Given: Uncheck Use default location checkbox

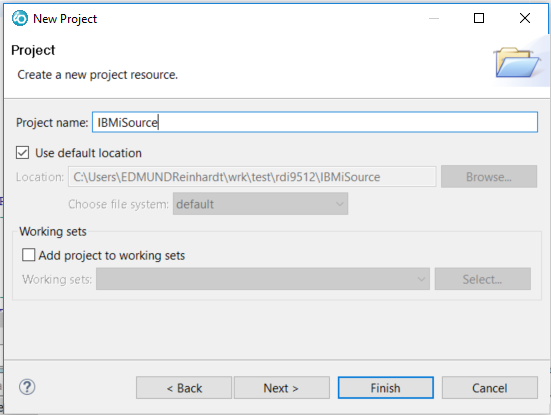Looking at the screenshot, I should 22,153.
